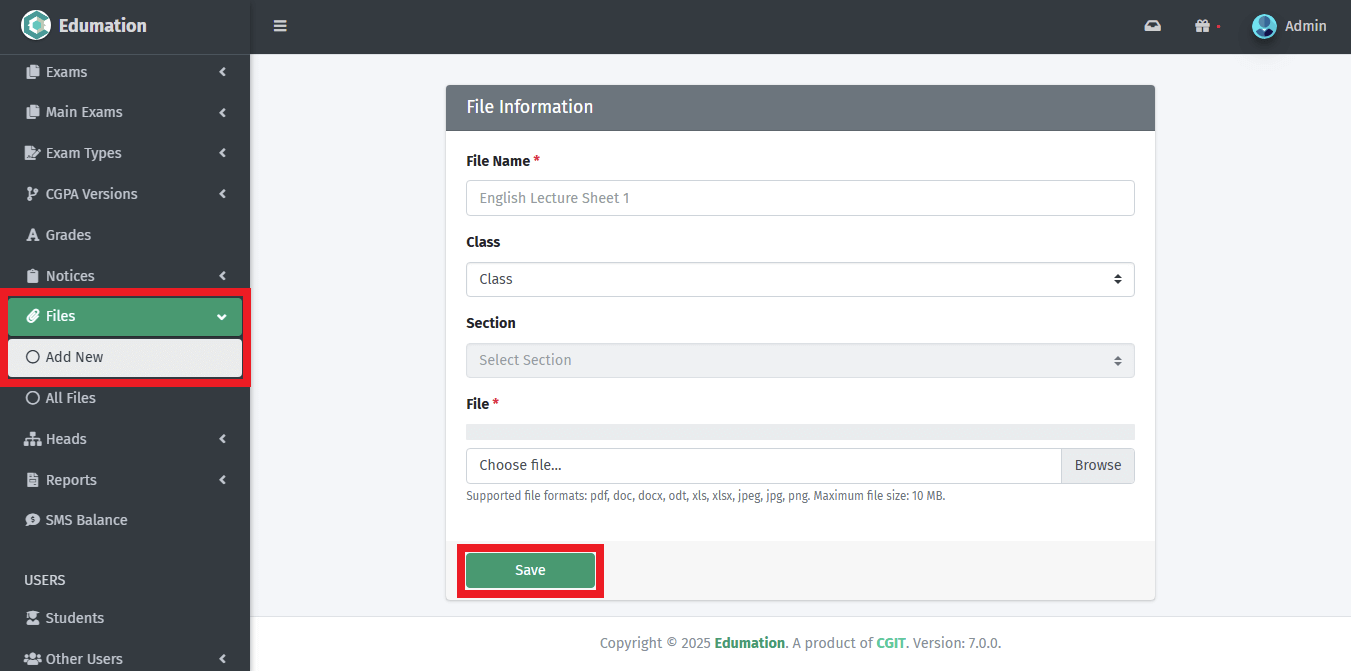1351x671 pixels.
Task: Expand the Other Users chevron
Action: point(222,659)
